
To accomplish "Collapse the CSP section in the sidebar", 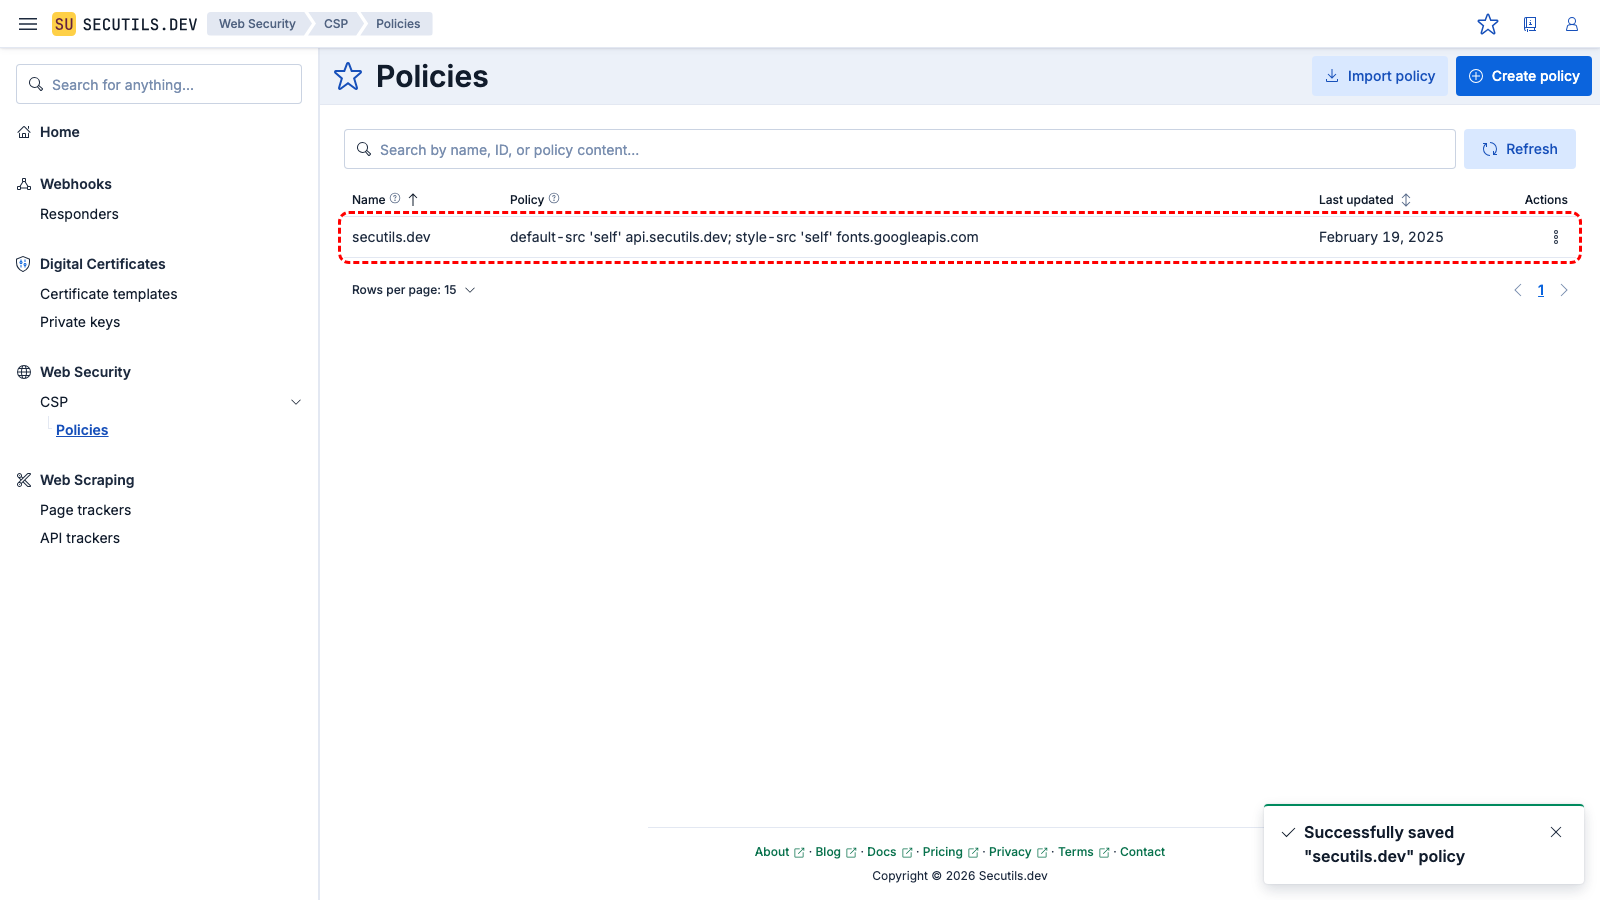I will click(295, 401).
